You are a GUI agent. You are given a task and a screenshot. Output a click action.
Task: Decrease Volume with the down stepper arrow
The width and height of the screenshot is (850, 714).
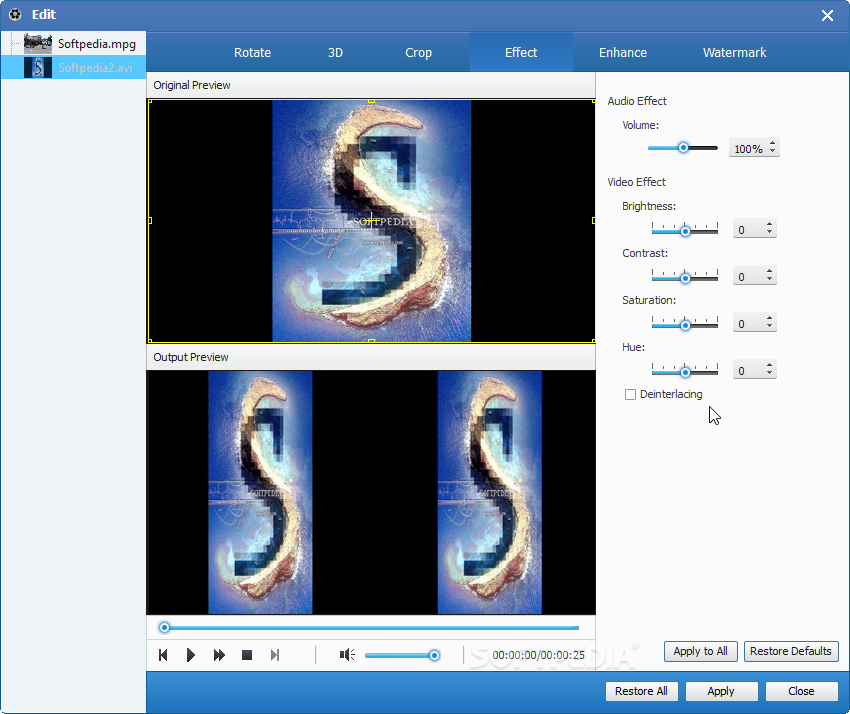(772, 151)
